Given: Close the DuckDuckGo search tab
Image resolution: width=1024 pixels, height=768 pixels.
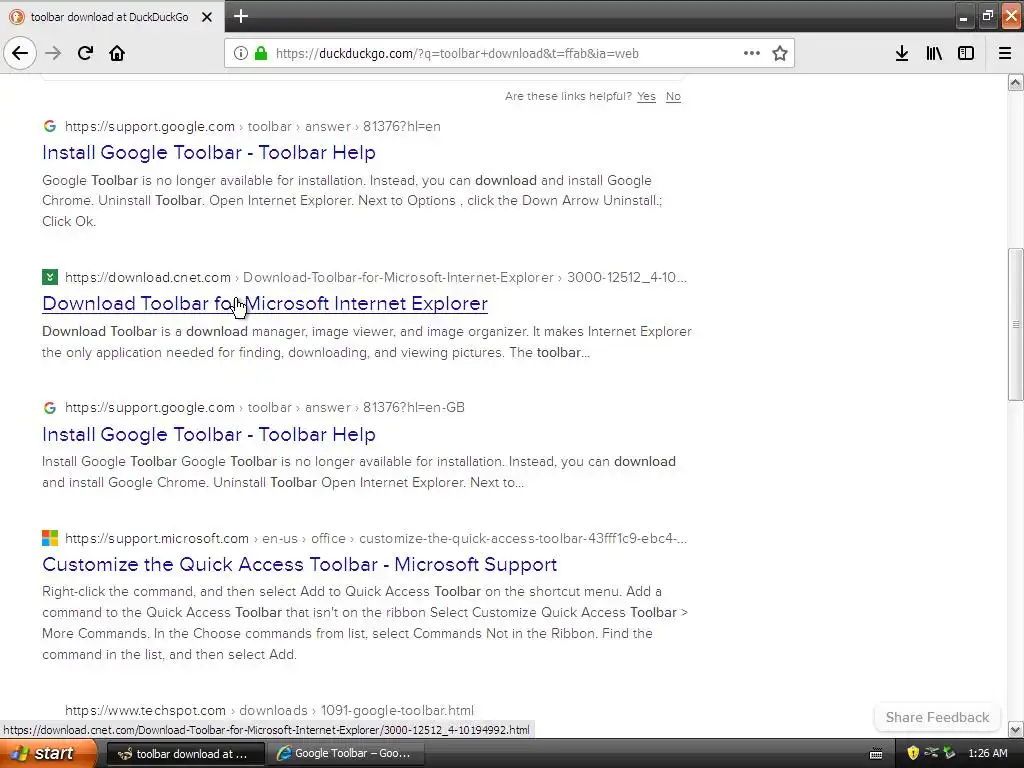Looking at the screenshot, I should click(207, 17).
